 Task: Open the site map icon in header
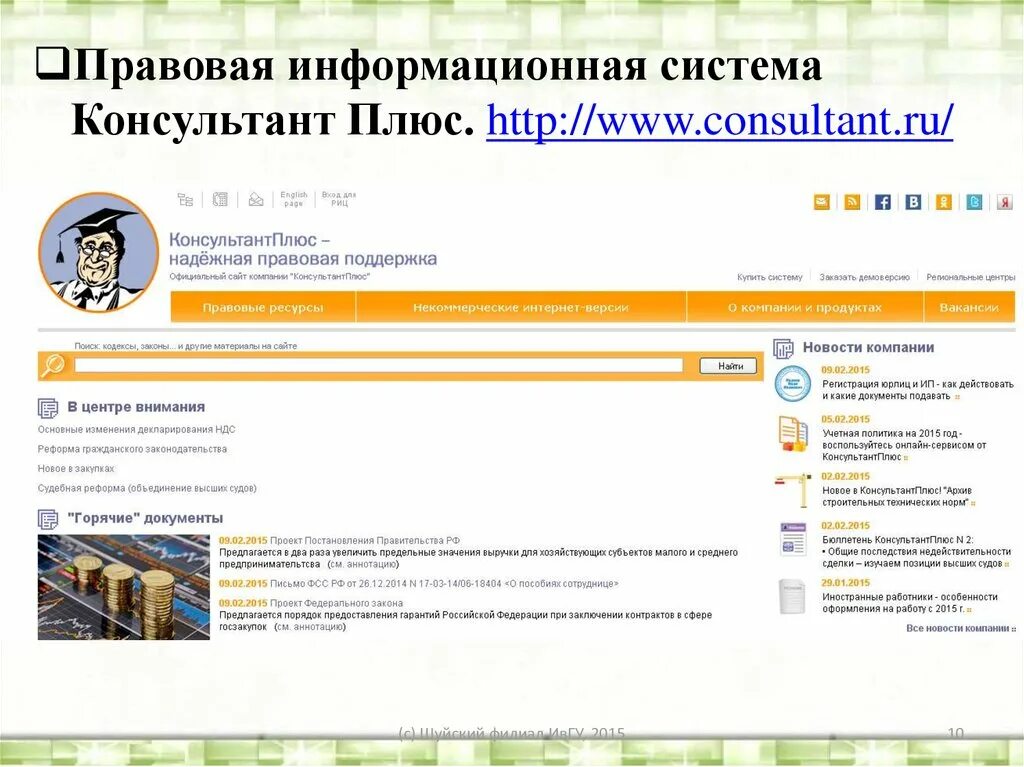(x=185, y=200)
